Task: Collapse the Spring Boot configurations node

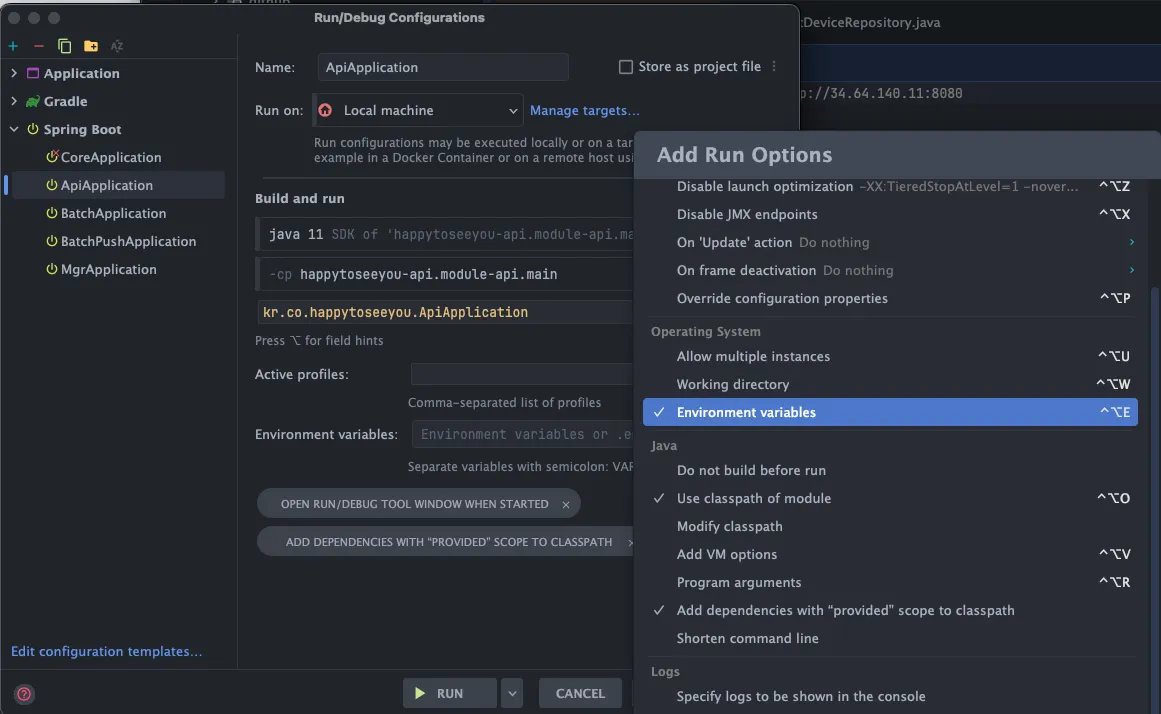Action: [13, 129]
